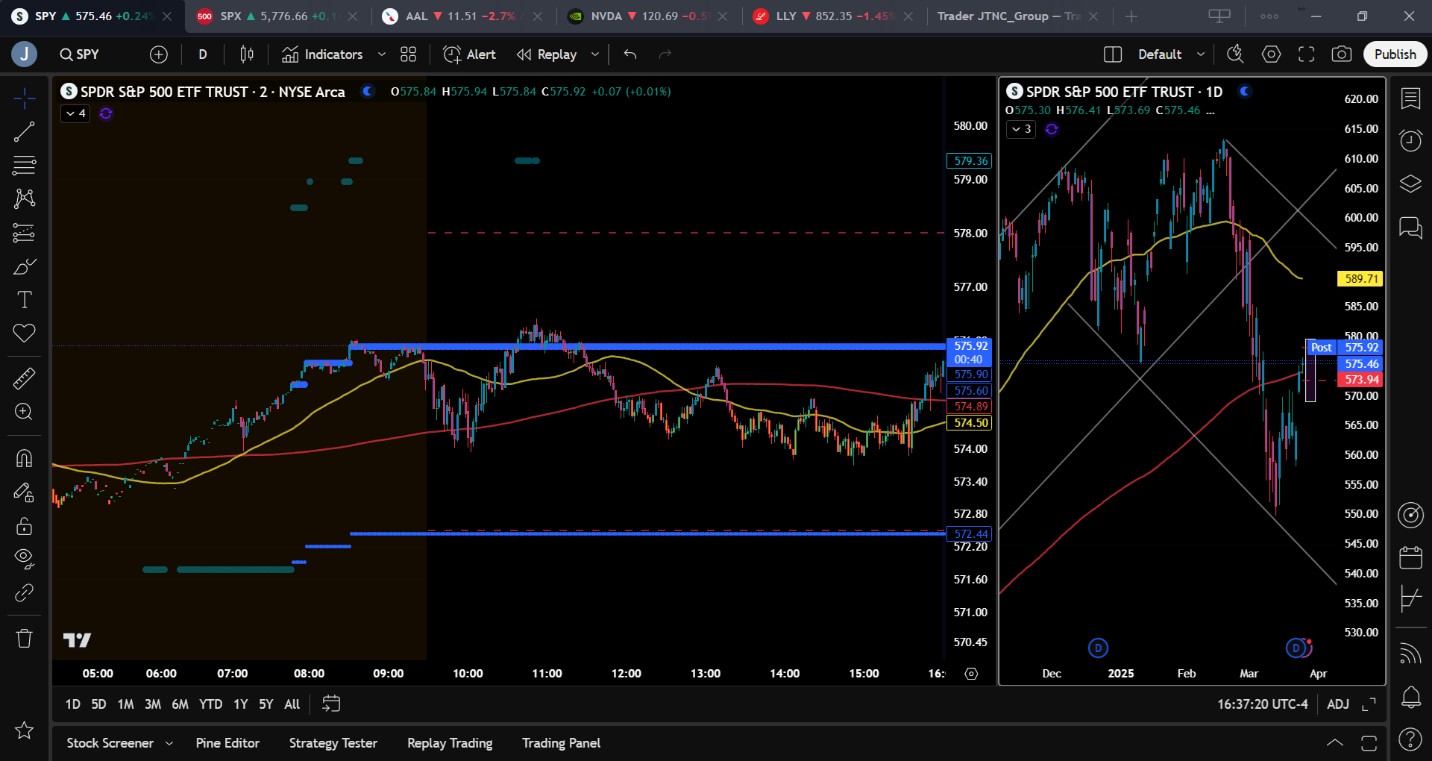
Task: Select the text annotation tool
Action: tap(24, 300)
